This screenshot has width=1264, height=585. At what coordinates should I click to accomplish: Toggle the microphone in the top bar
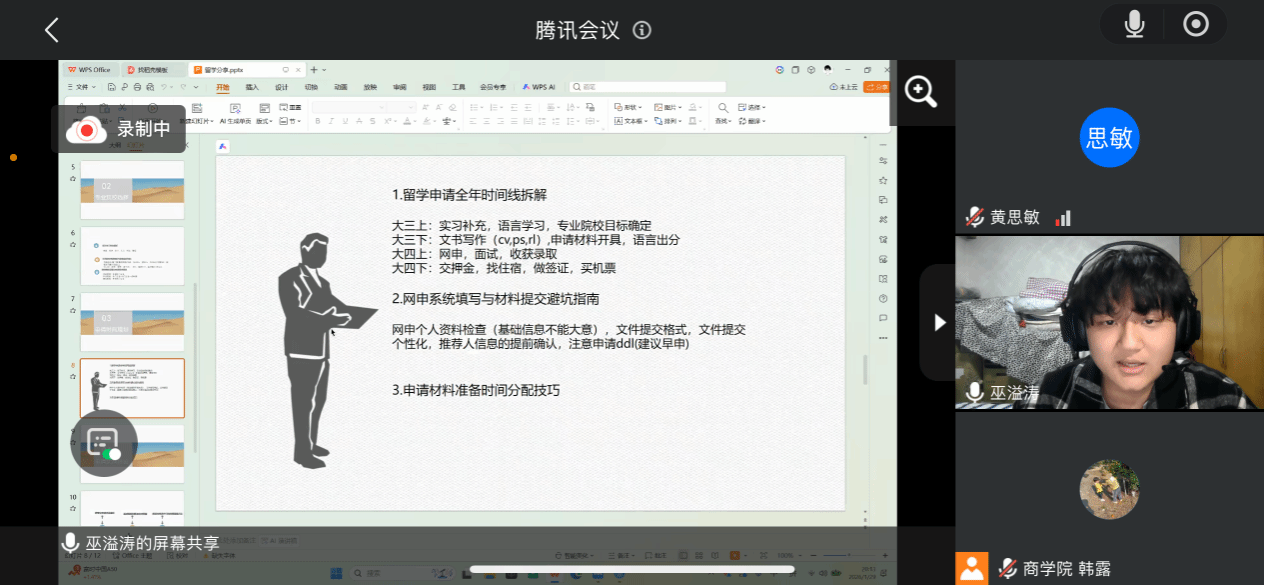click(x=1134, y=25)
